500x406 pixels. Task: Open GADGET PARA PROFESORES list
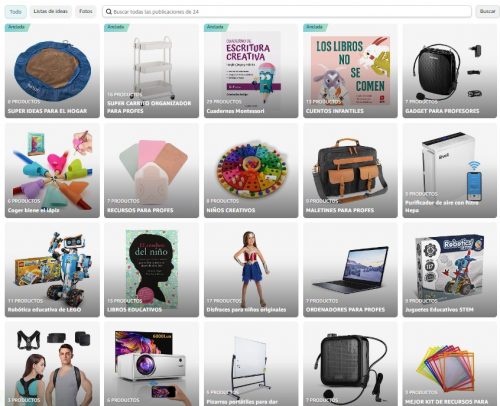click(450, 71)
